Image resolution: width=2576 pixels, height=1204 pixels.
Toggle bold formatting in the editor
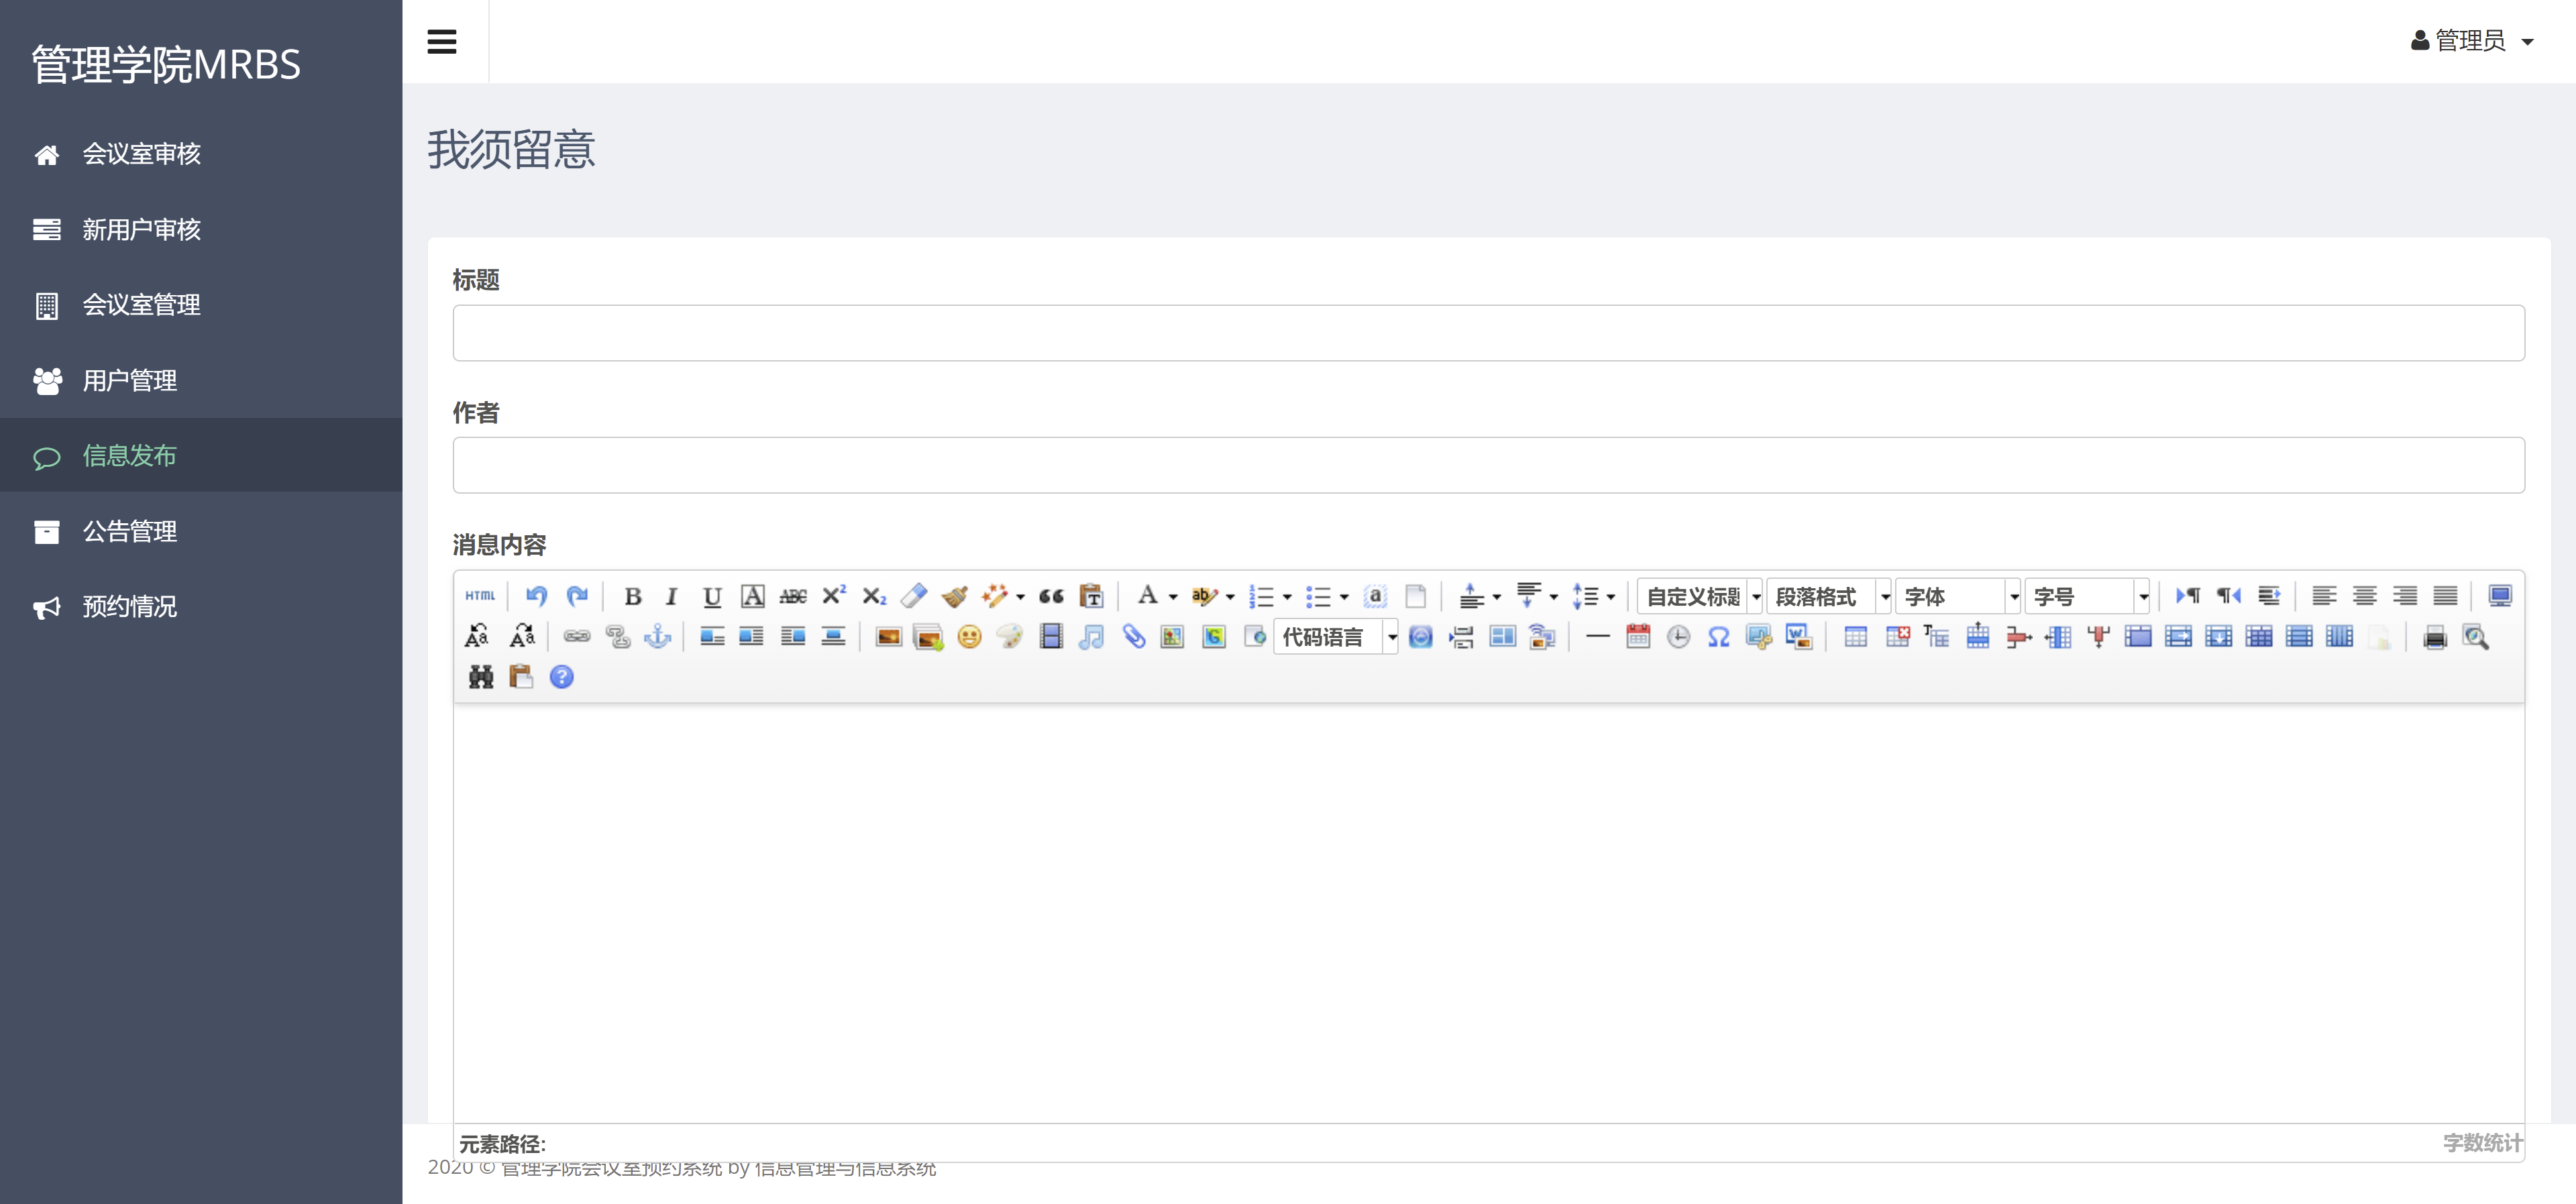pos(632,597)
